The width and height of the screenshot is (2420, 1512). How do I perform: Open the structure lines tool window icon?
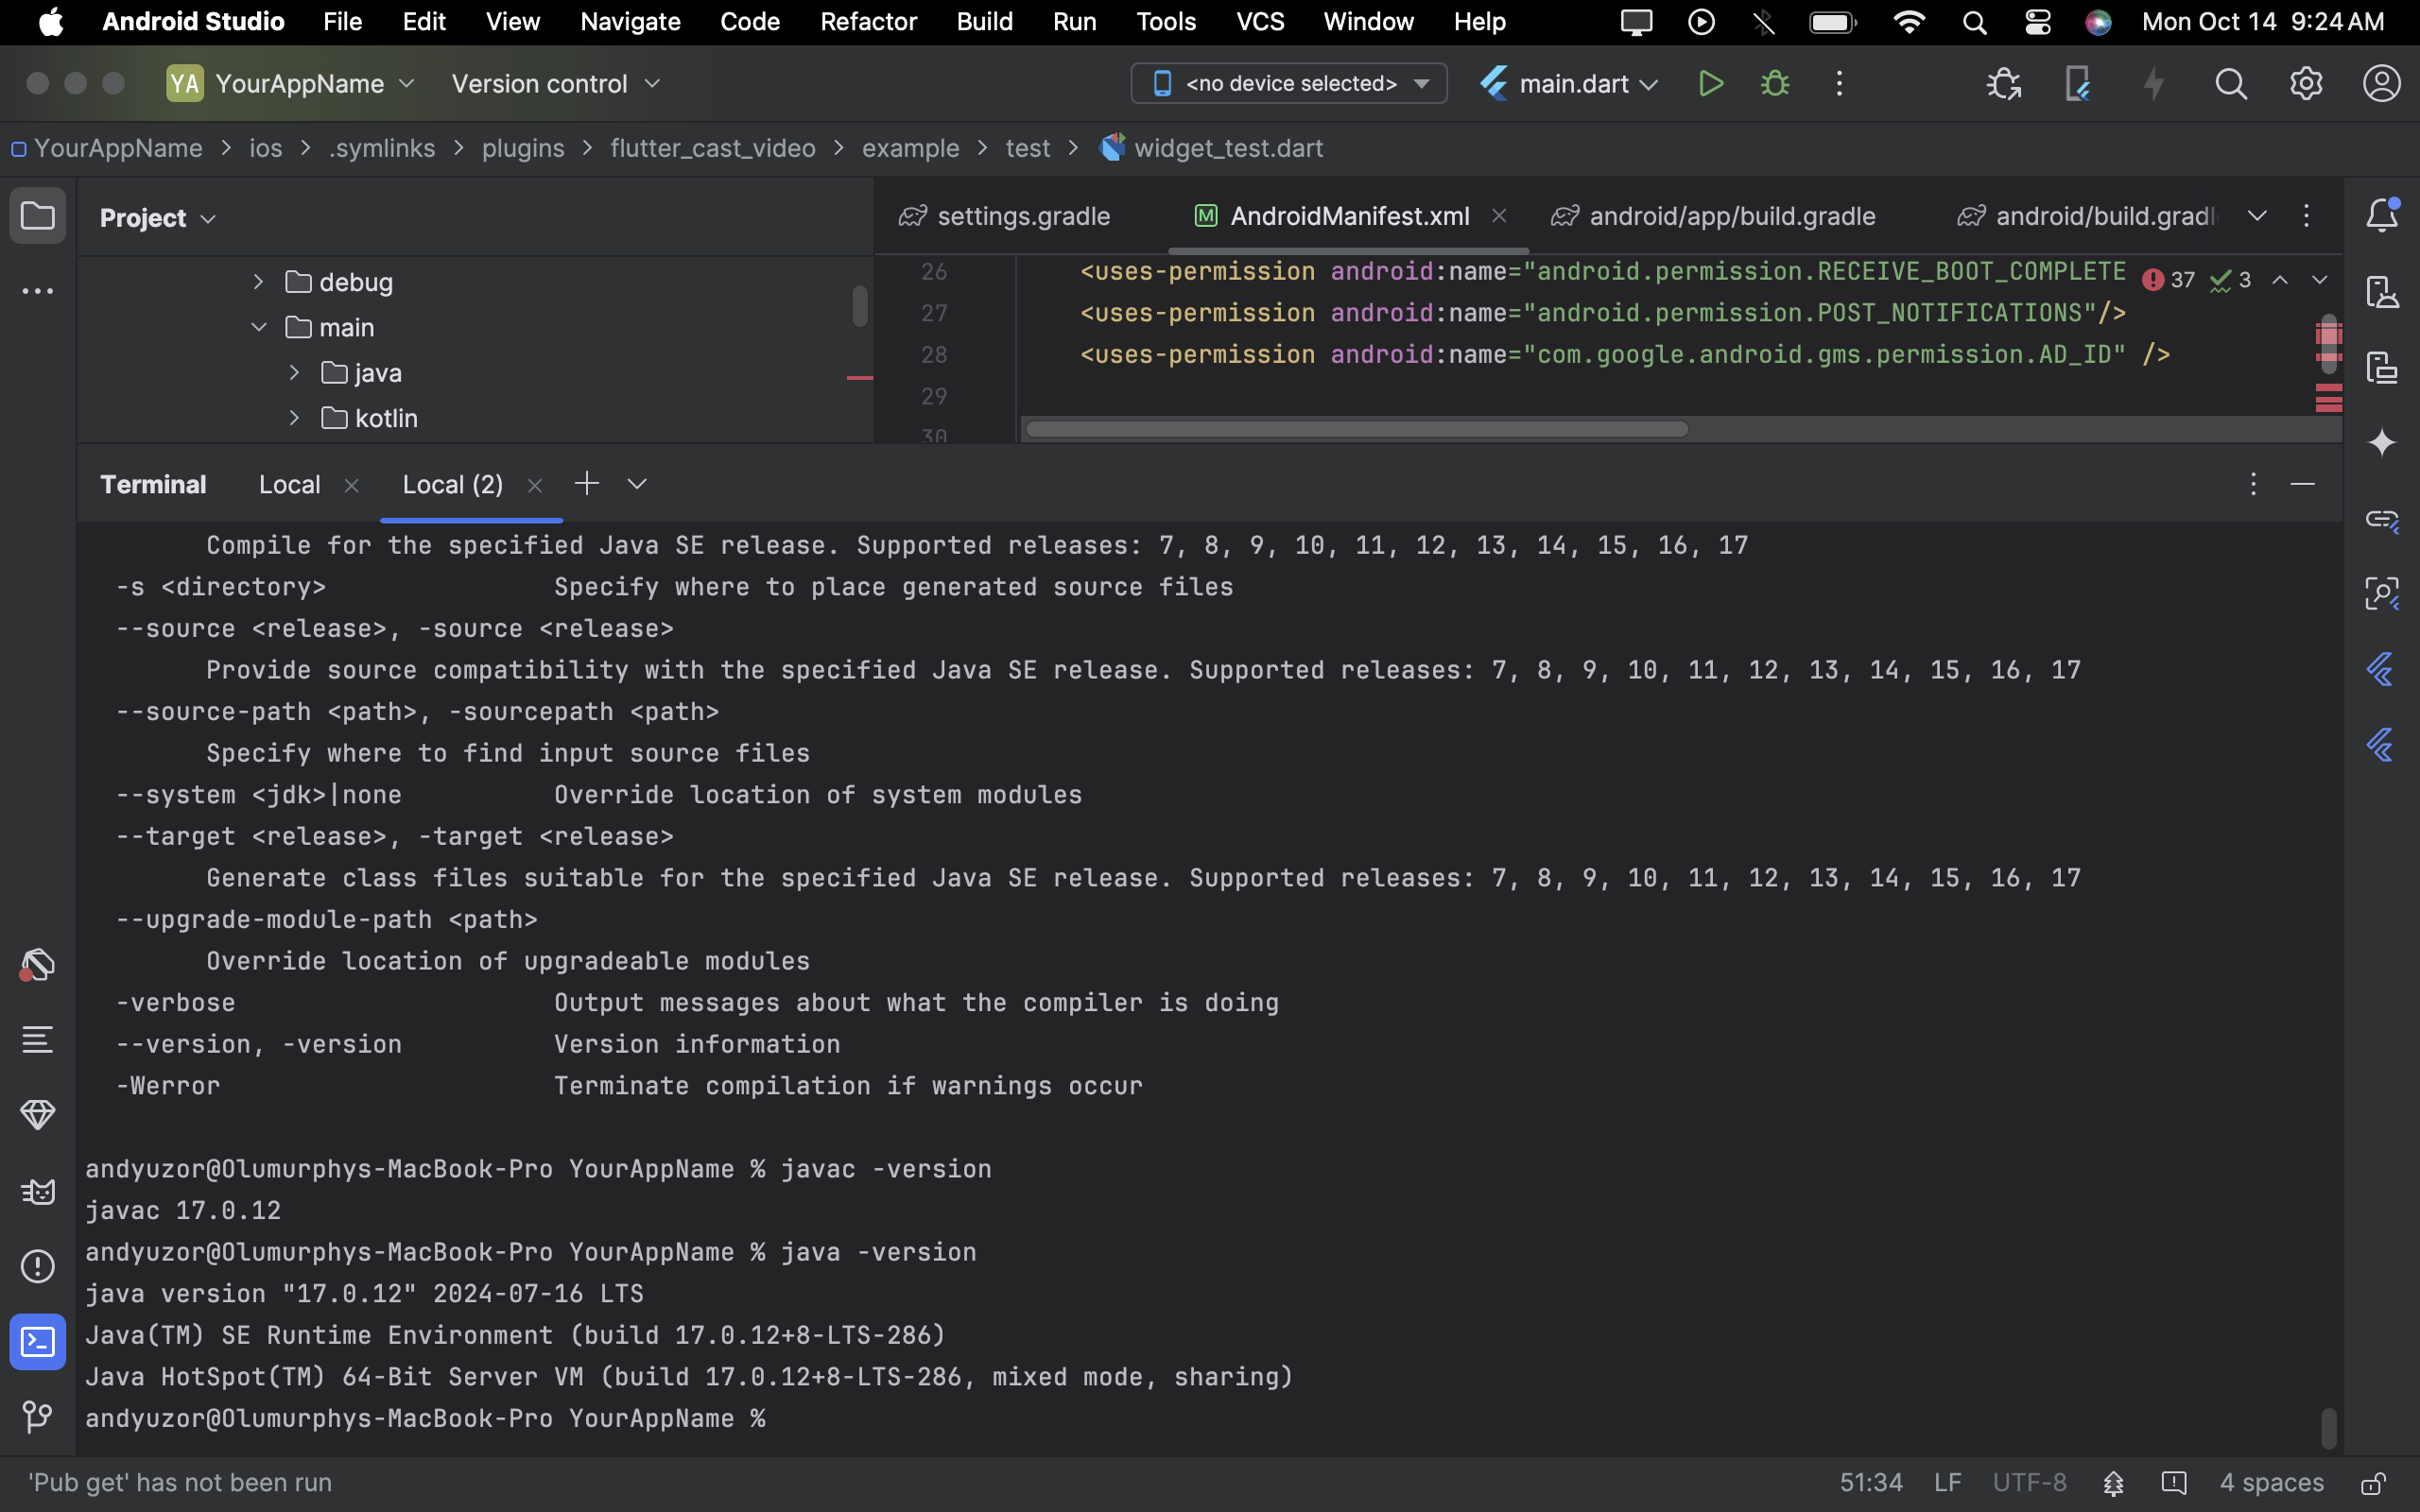38,1040
